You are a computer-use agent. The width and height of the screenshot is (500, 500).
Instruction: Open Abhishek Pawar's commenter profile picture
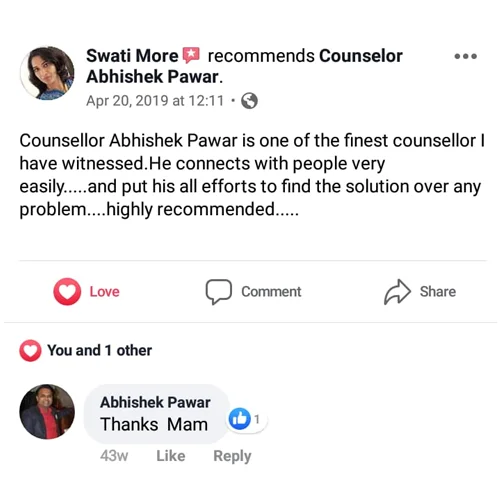coord(47,411)
